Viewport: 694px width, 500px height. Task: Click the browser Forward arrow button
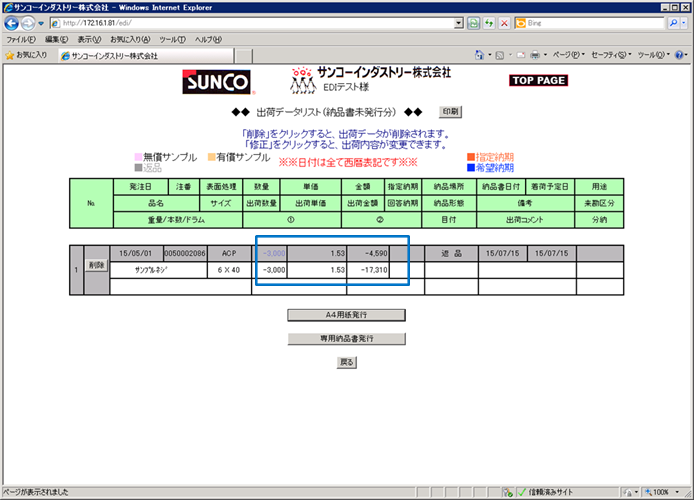click(27, 23)
